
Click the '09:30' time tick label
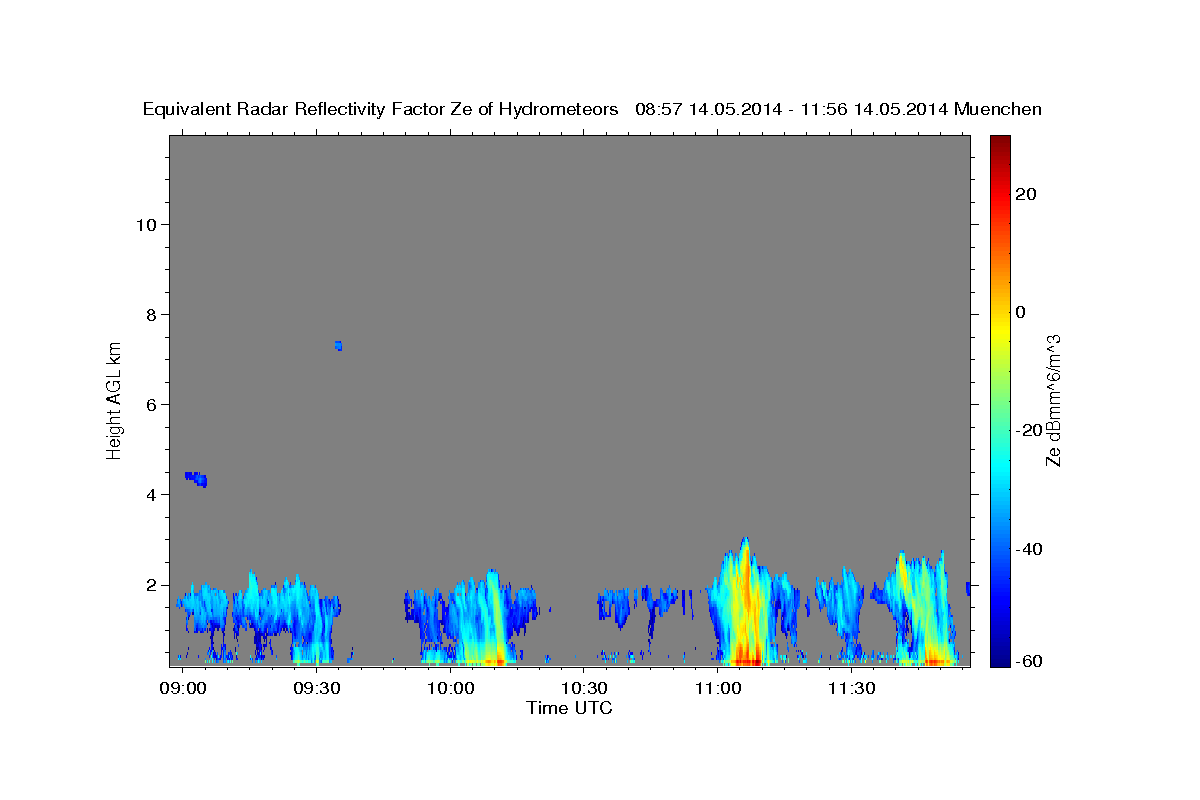317,689
